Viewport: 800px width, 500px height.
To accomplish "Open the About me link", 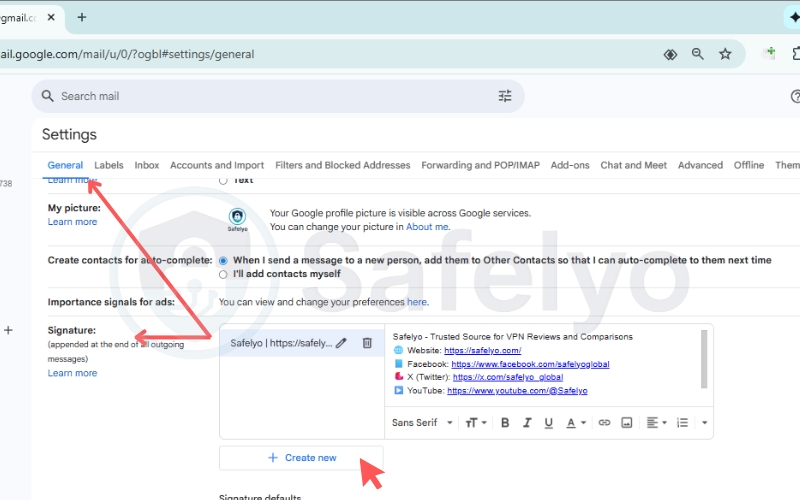I will tap(427, 227).
